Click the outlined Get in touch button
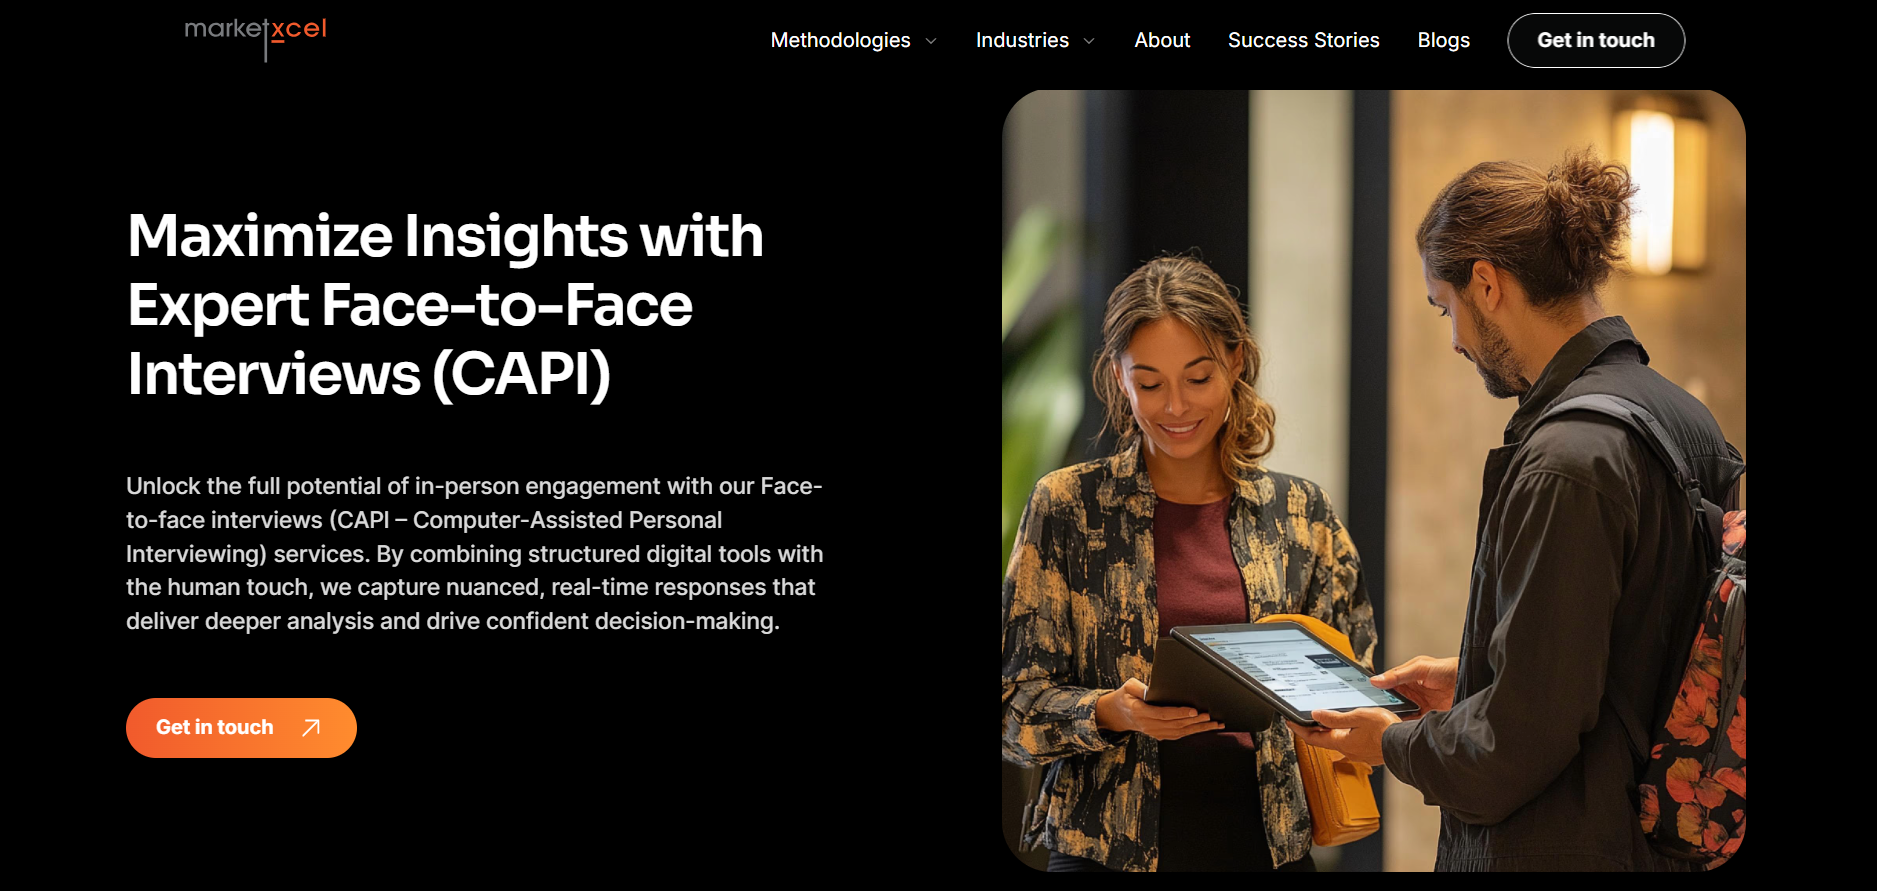1877x891 pixels. coord(1596,40)
